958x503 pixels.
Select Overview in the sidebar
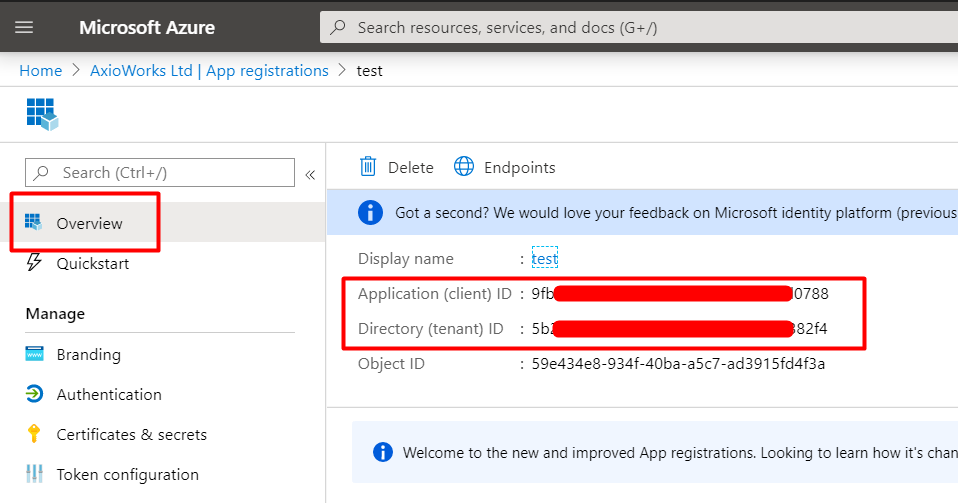point(162,222)
